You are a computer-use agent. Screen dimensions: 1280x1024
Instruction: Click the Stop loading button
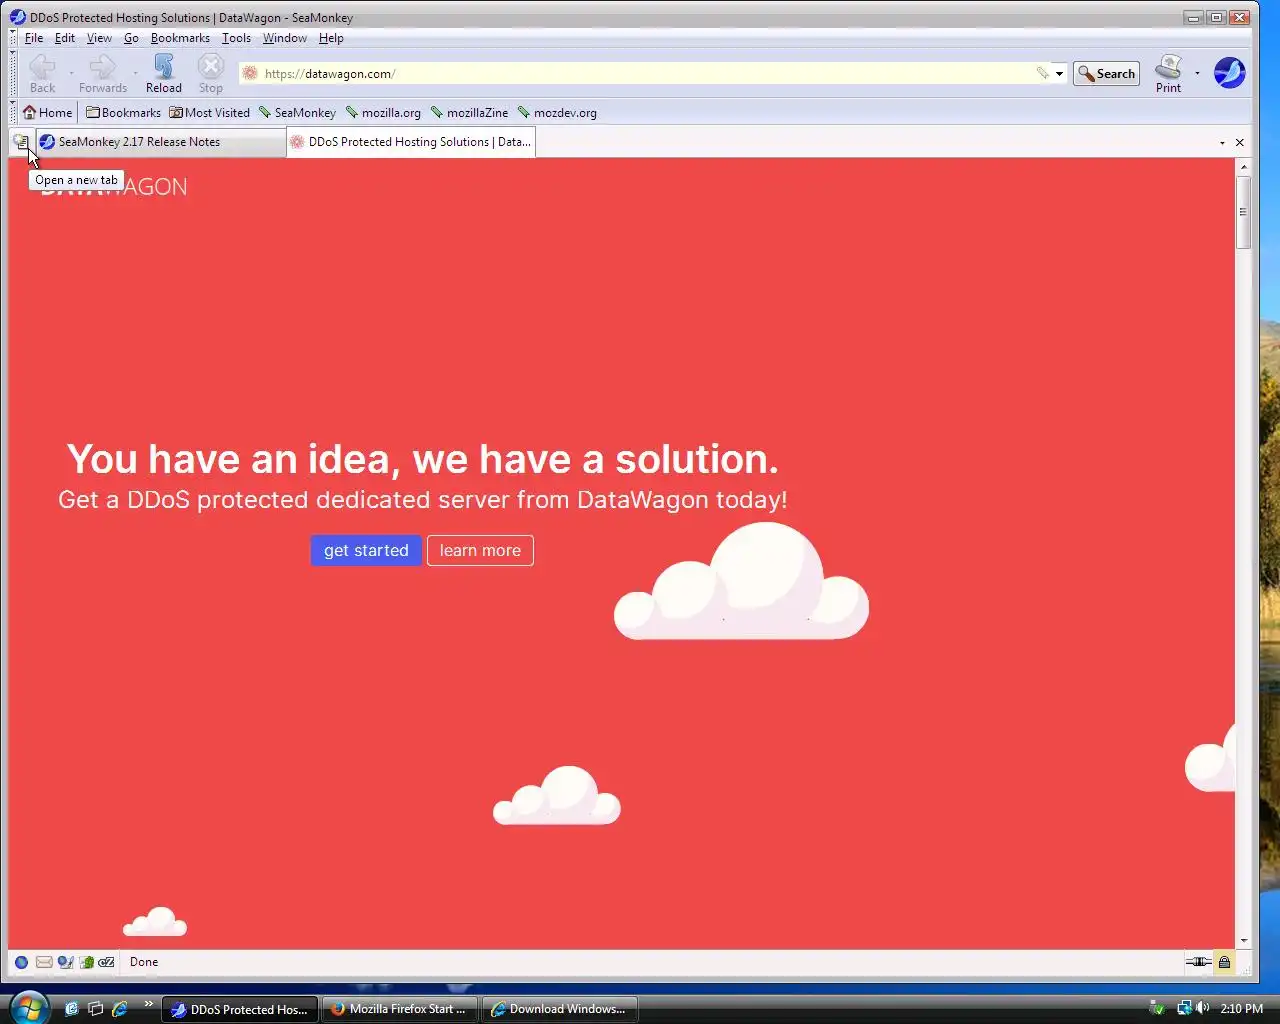tap(210, 73)
